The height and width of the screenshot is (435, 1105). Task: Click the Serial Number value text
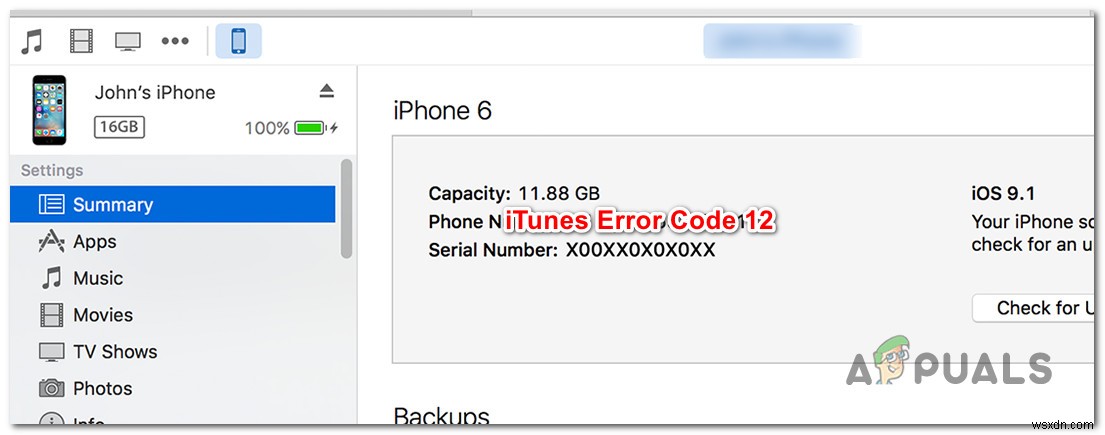(640, 250)
